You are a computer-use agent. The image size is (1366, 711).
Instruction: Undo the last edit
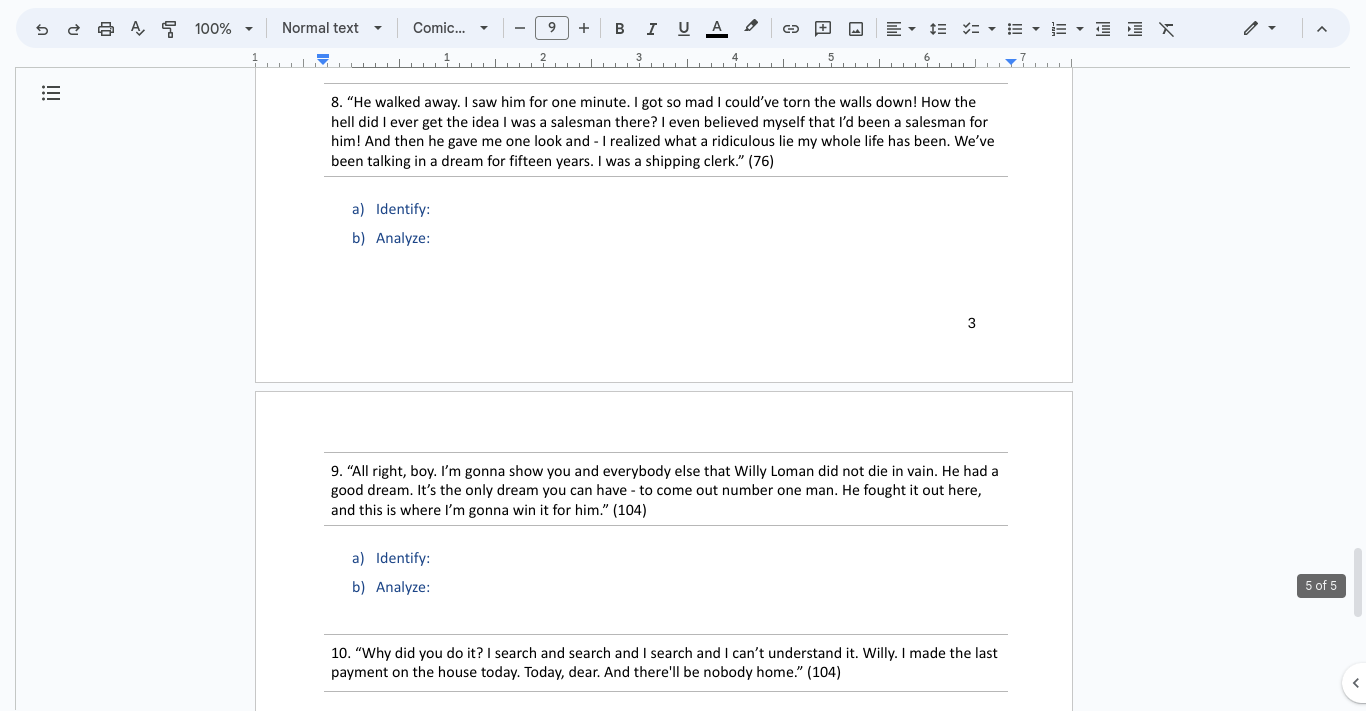pyautogui.click(x=42, y=29)
